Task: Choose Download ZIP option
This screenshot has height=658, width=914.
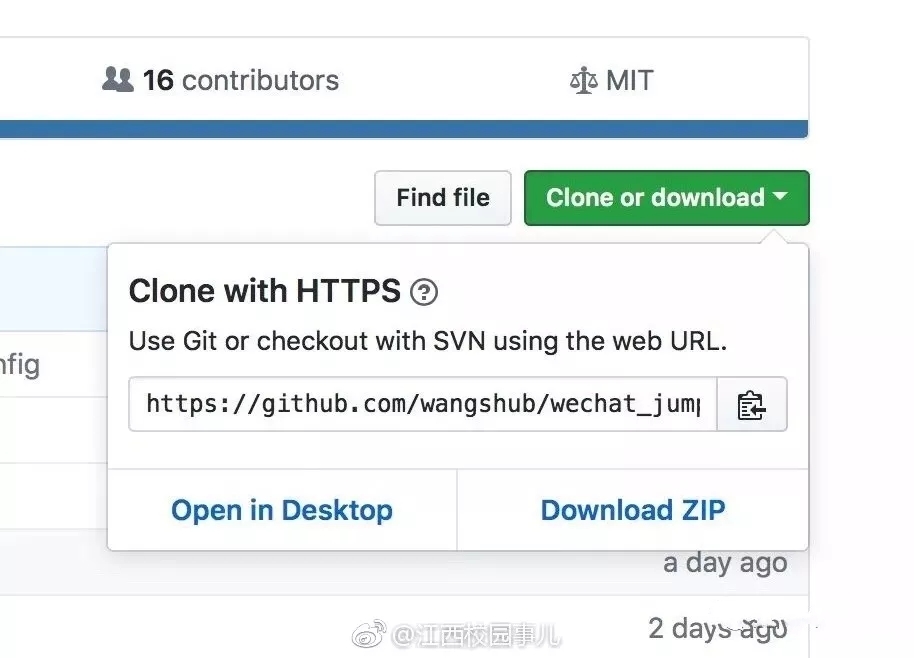Action: point(633,510)
